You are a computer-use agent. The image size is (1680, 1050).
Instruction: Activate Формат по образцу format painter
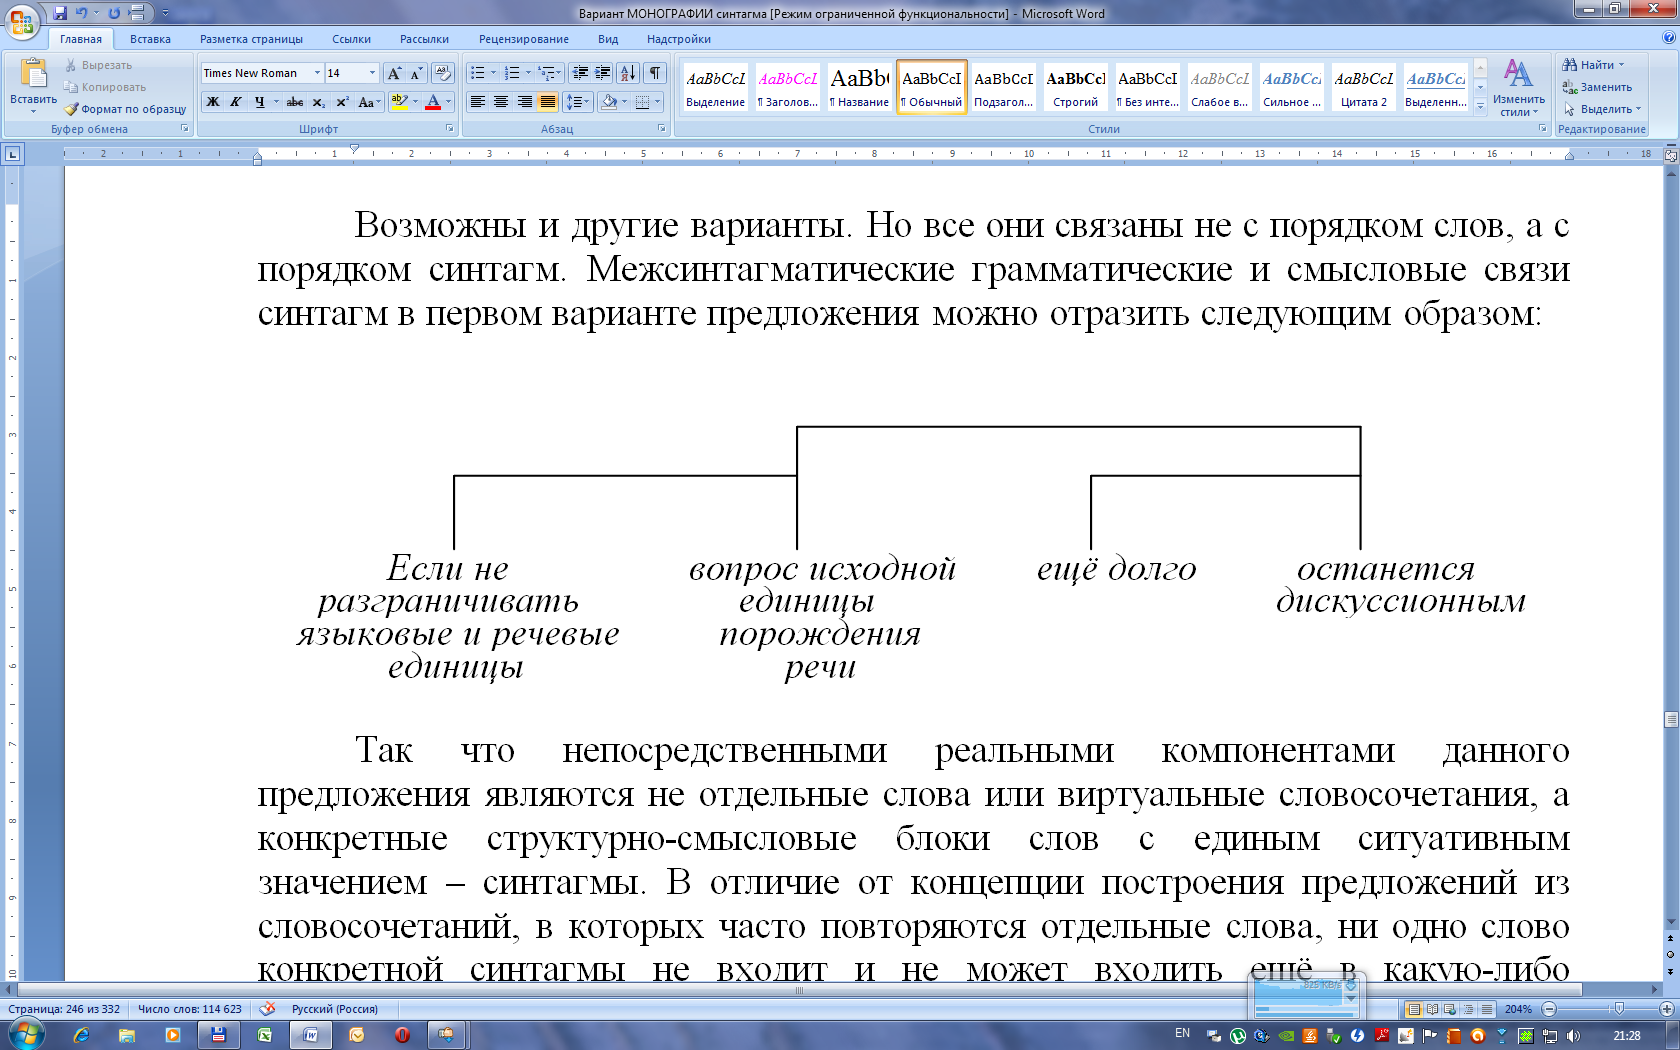tap(125, 109)
